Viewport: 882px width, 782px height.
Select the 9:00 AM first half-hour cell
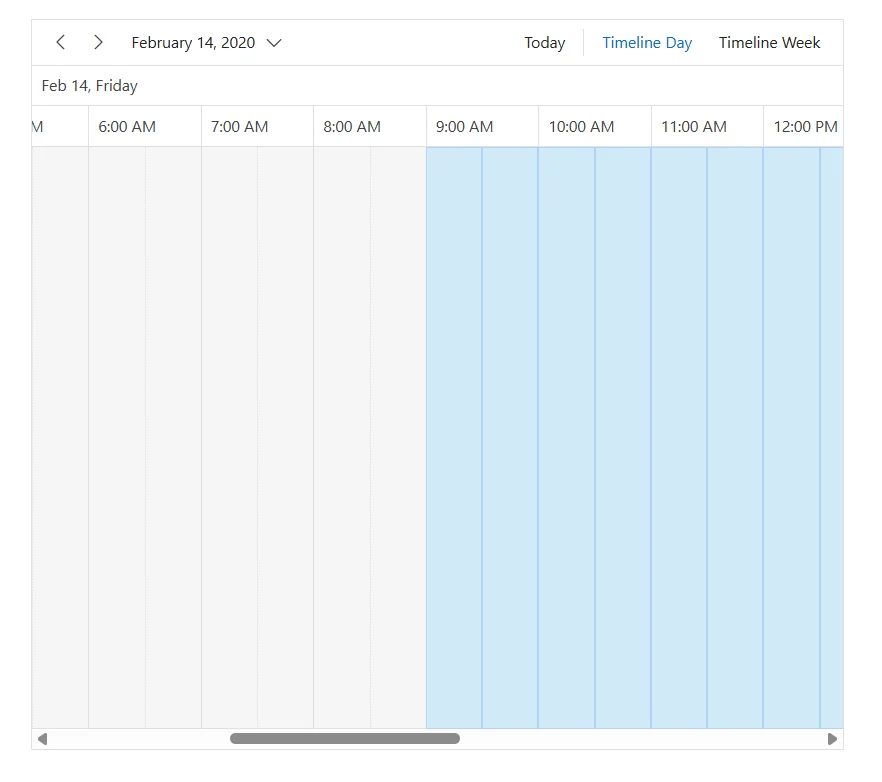(x=454, y=438)
